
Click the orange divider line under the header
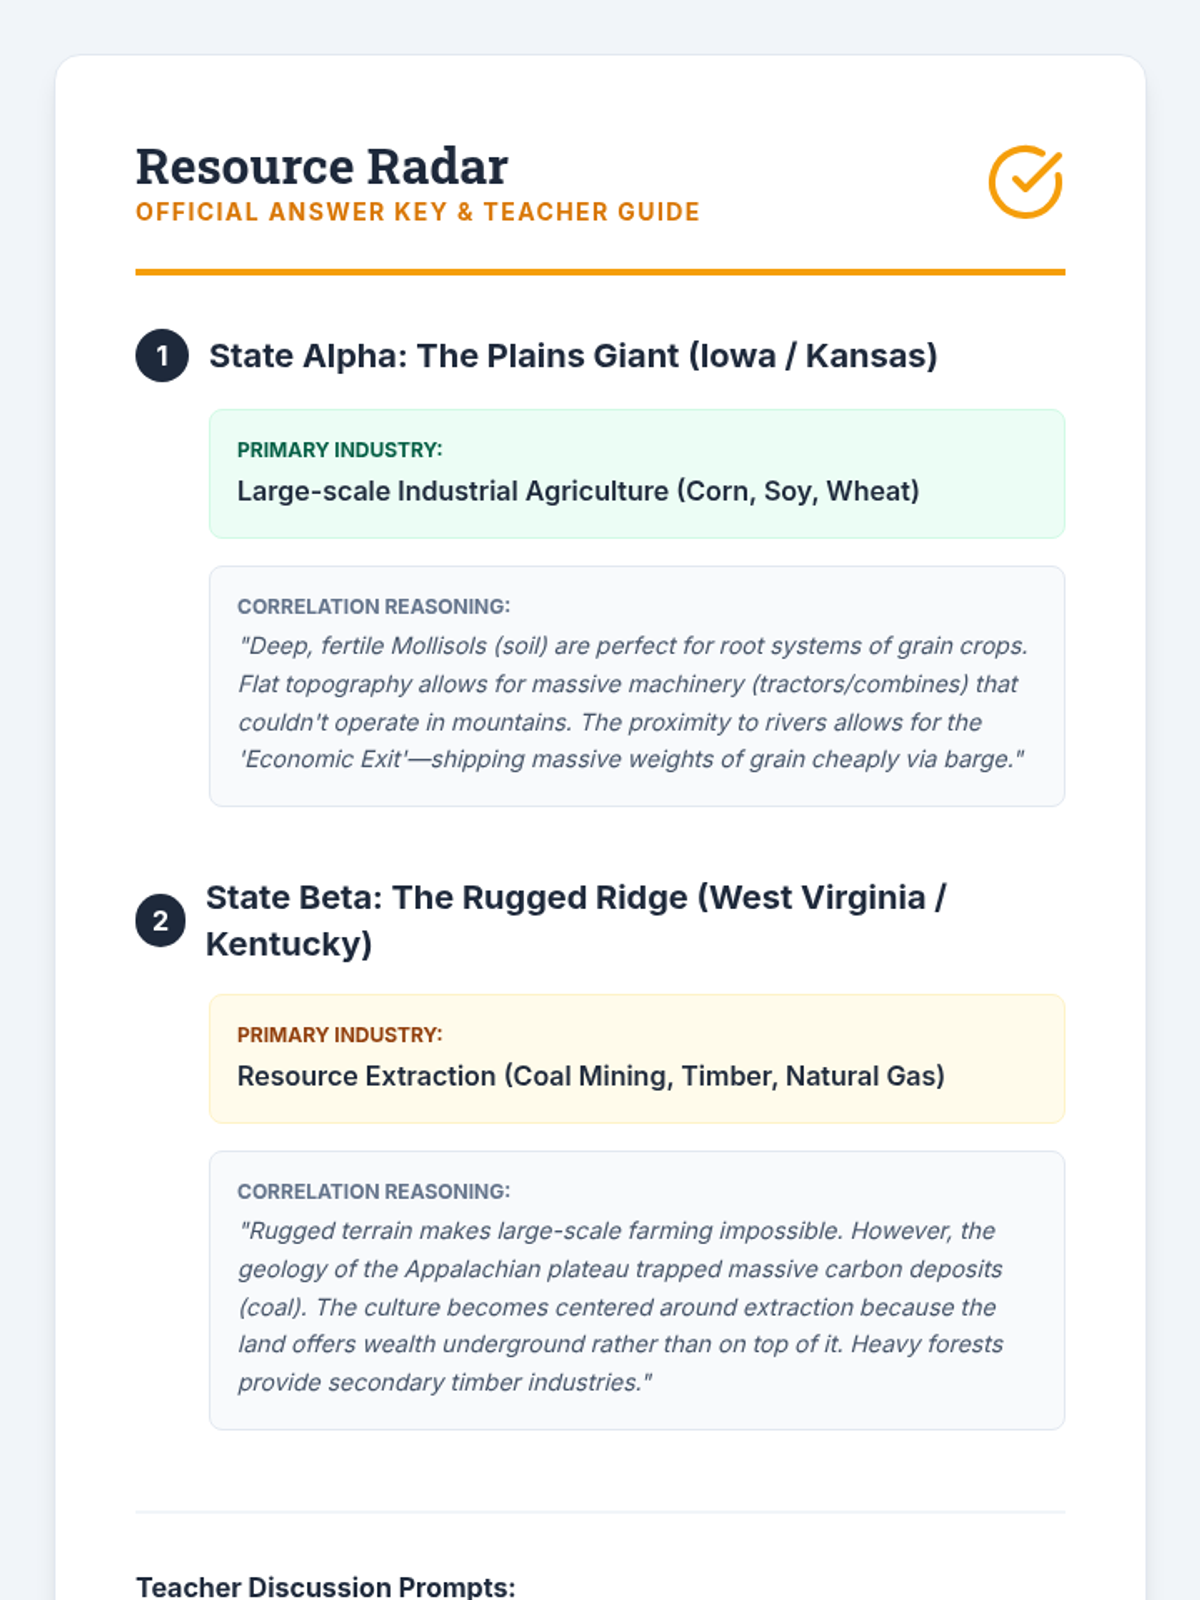(600, 271)
